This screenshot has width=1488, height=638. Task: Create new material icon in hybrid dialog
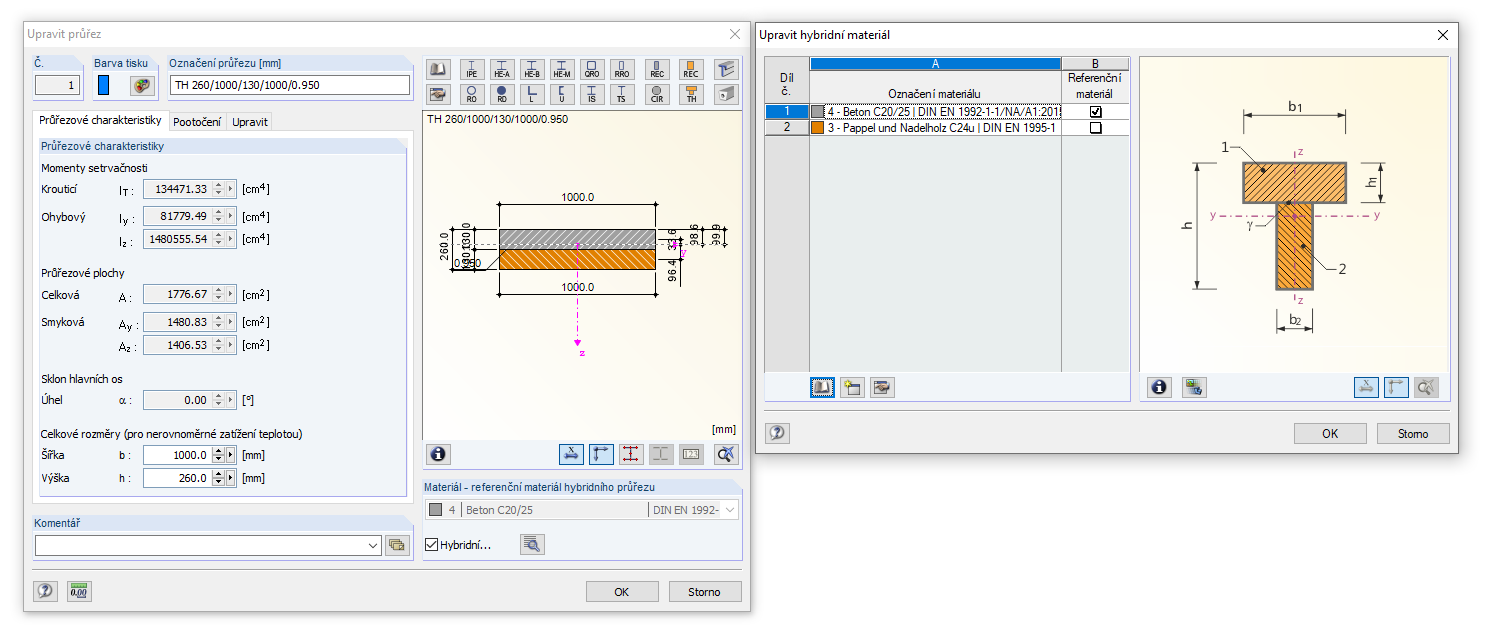(852, 387)
